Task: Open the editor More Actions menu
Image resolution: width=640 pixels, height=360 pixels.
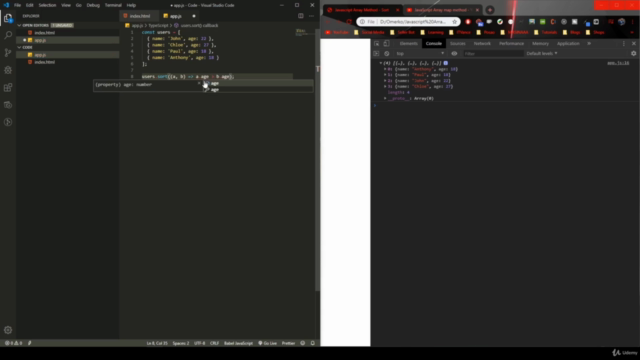Action: (311, 16)
